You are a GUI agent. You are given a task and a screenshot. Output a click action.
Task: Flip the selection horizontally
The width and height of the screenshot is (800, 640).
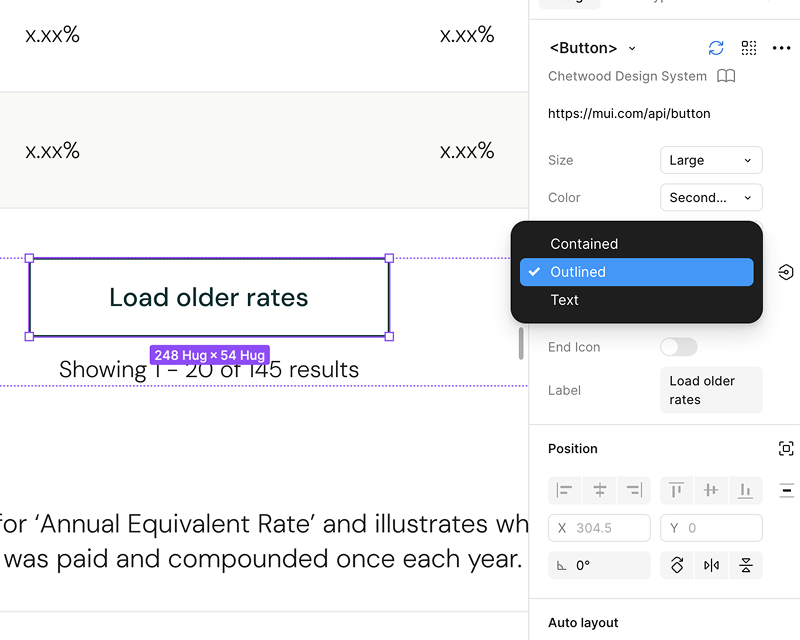tap(711, 565)
